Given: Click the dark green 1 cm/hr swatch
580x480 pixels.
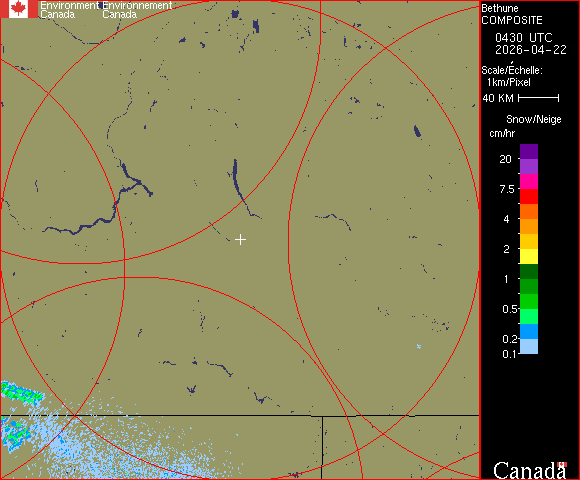Looking at the screenshot, I should (x=529, y=271).
